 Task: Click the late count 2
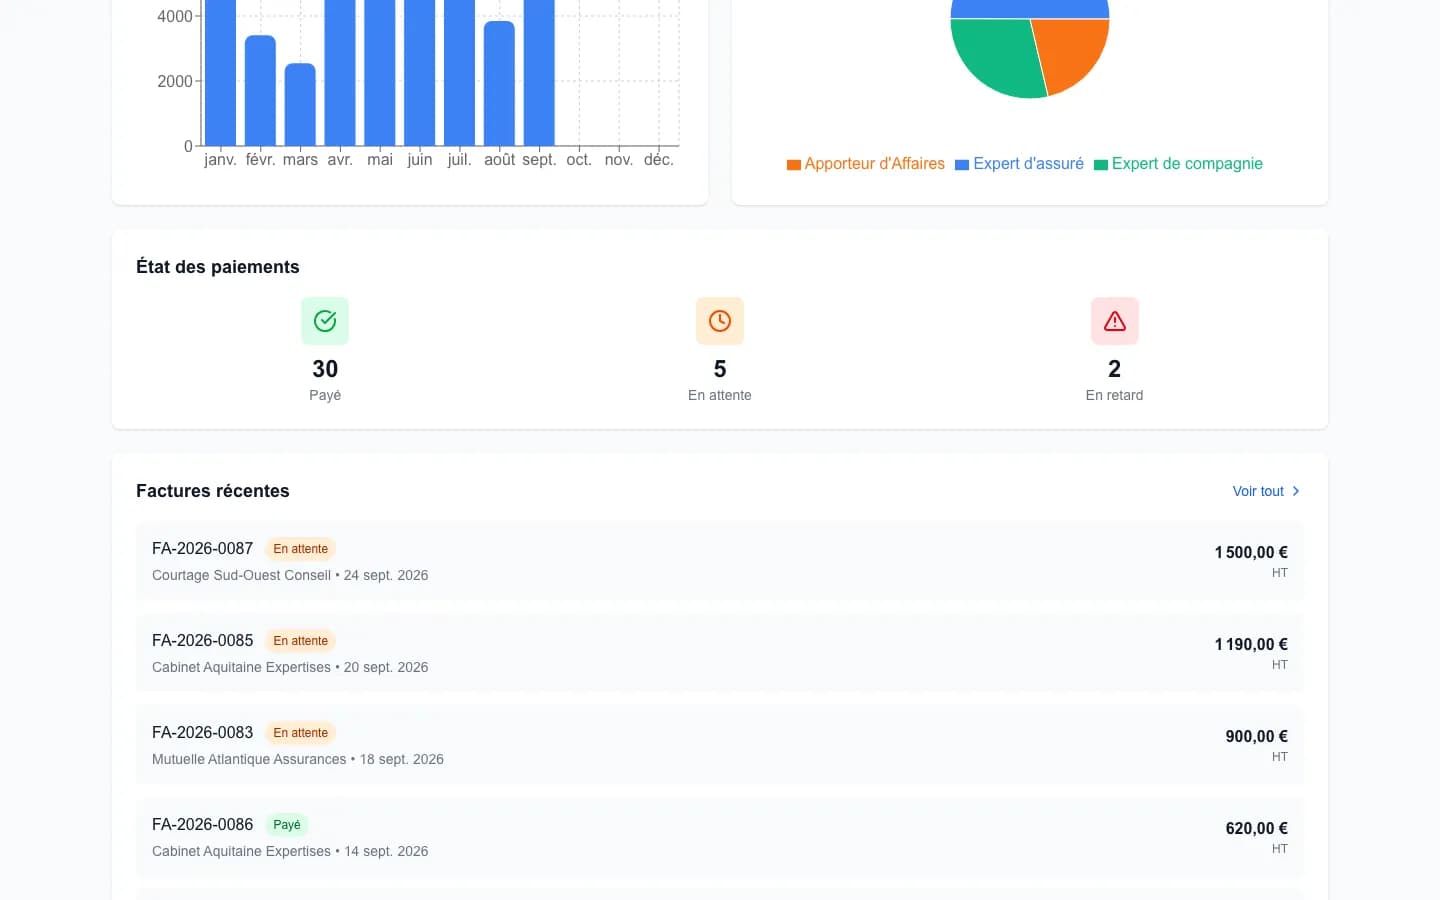pos(1114,369)
